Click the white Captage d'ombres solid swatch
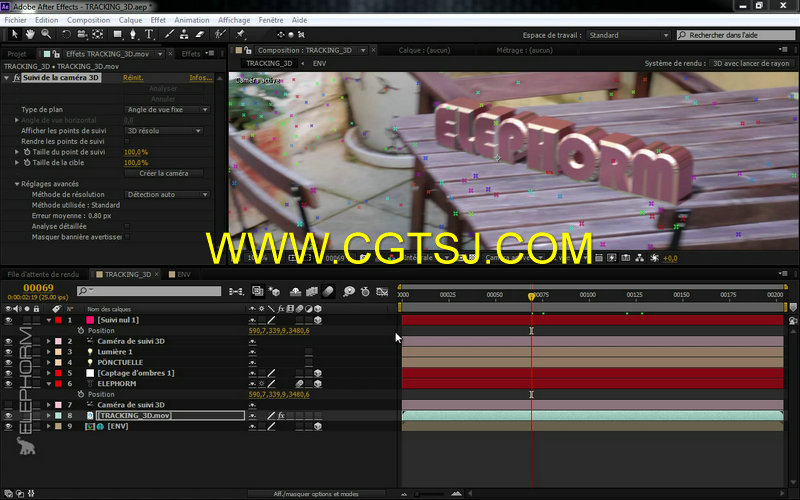This screenshot has height=500, width=800. [x=90, y=373]
